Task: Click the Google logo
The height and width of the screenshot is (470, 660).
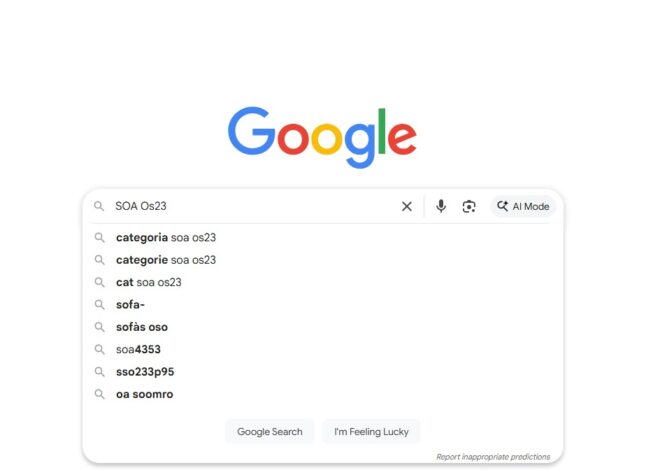Action: coord(322,137)
